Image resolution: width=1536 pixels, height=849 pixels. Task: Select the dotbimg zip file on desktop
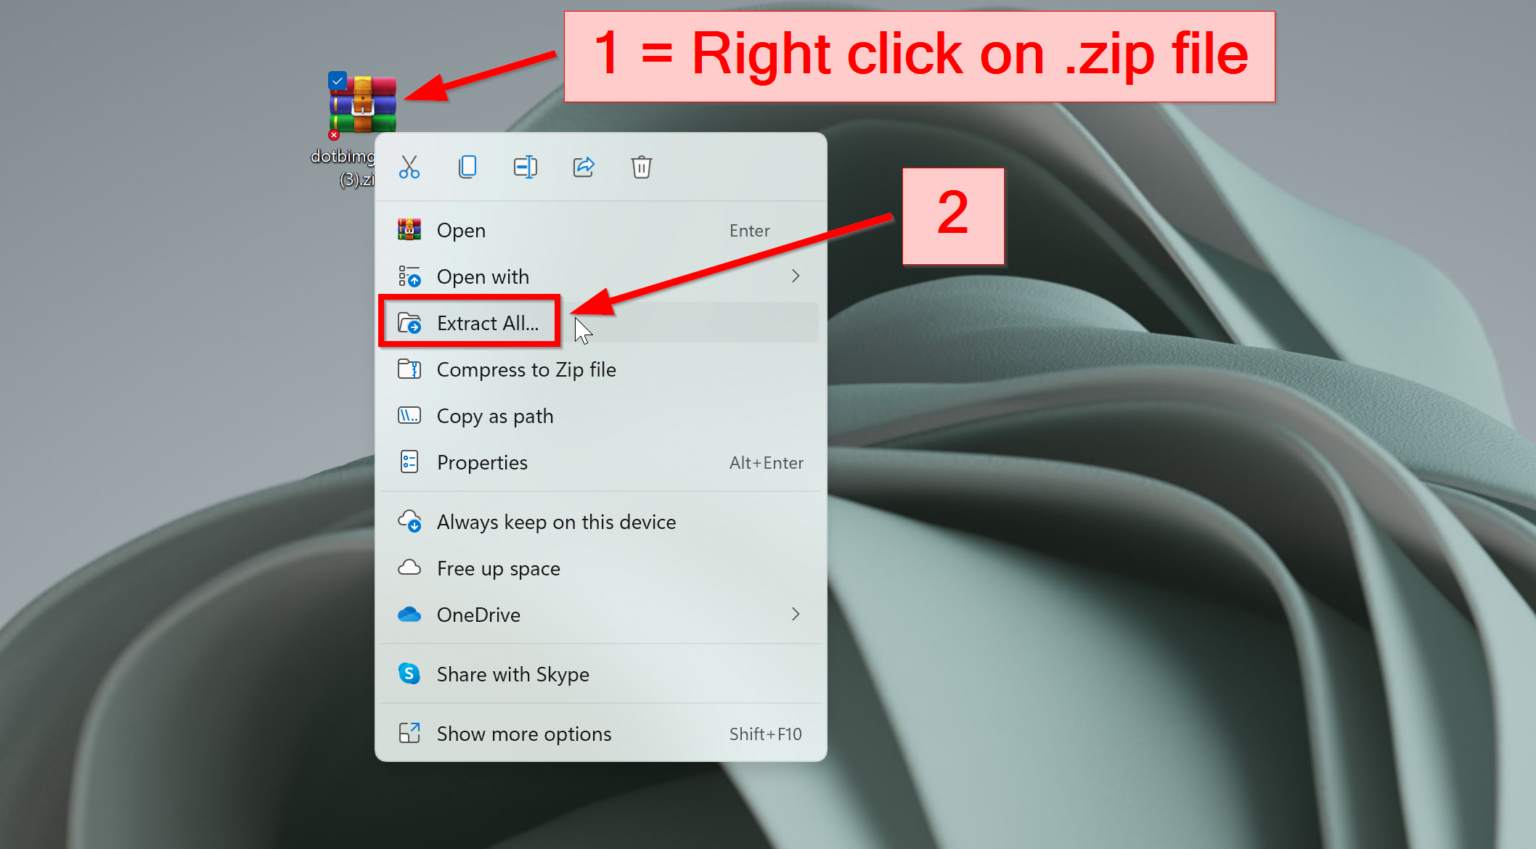coord(361,107)
